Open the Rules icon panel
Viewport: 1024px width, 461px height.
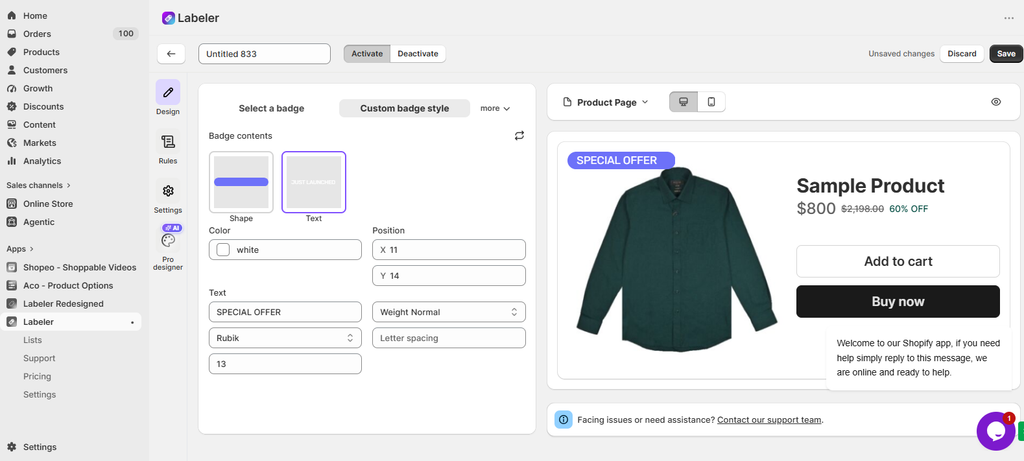tap(168, 142)
